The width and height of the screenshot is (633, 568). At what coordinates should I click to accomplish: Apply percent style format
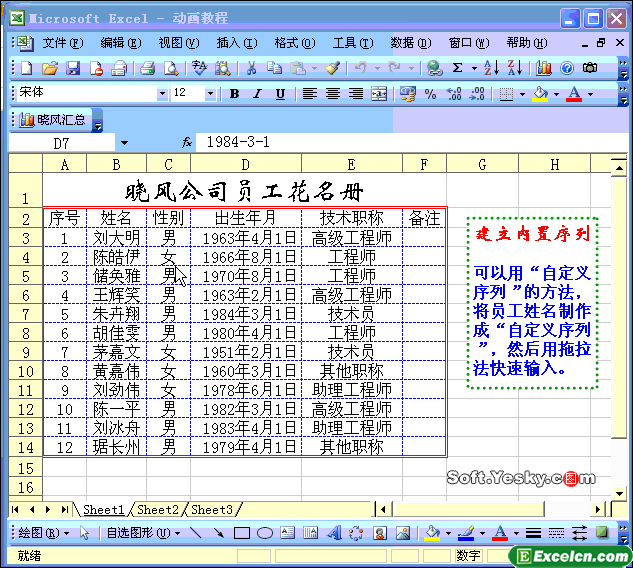pyautogui.click(x=431, y=94)
